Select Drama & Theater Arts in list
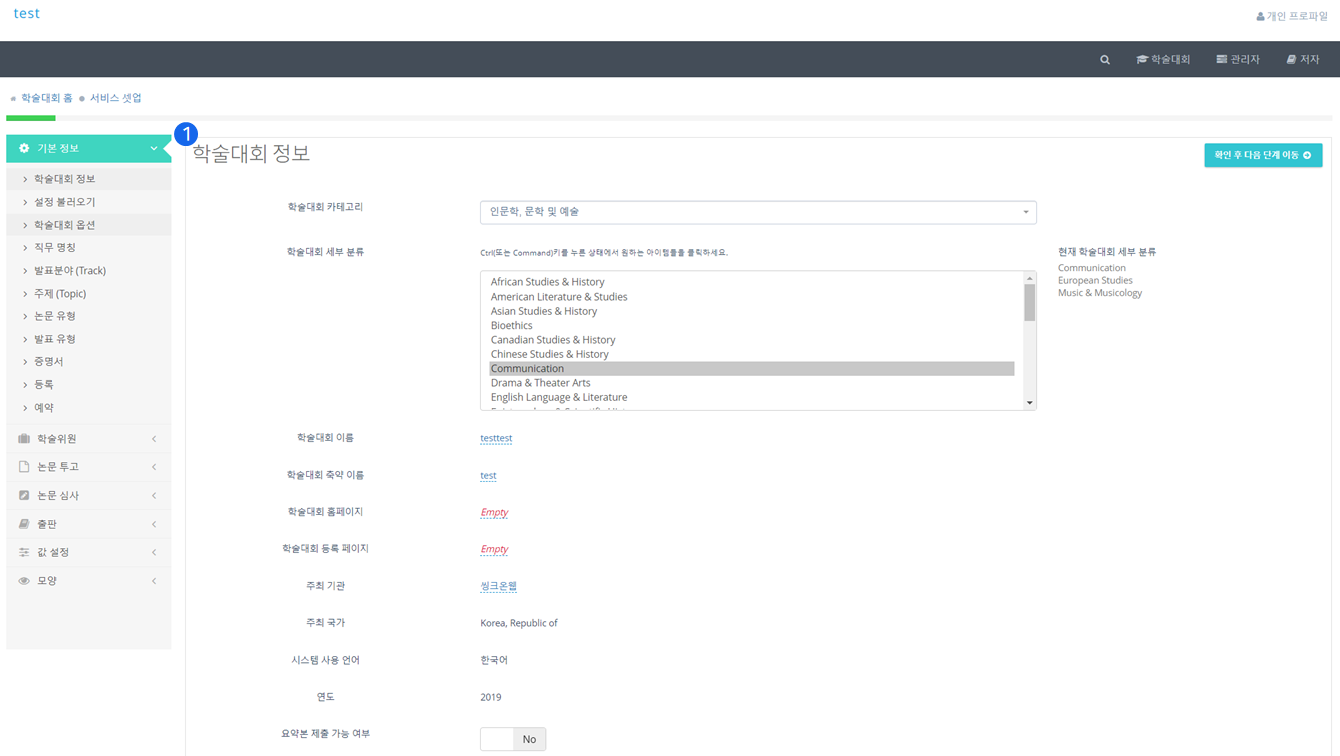Viewport: 1340px width, 756px height. click(x=751, y=383)
